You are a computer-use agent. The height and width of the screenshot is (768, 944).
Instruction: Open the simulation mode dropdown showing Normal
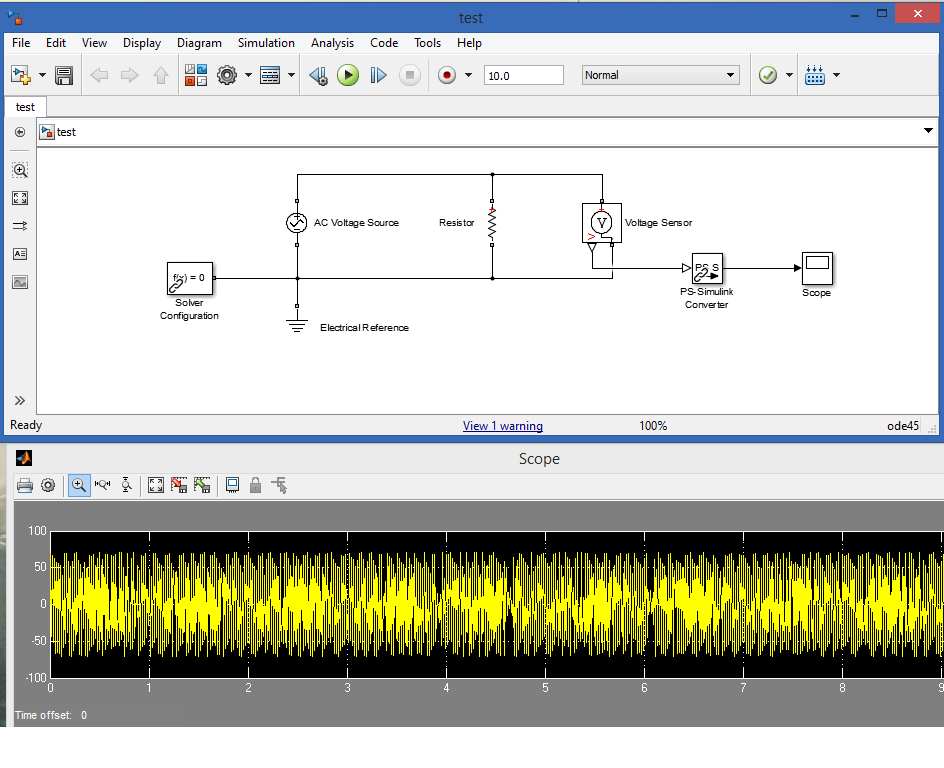[660, 74]
